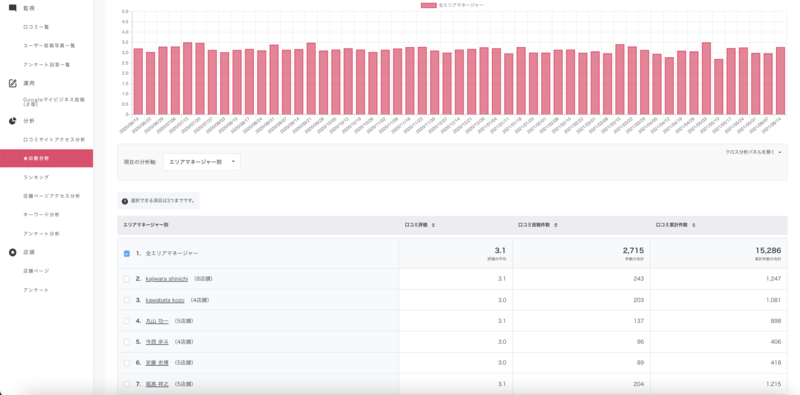The width and height of the screenshot is (800, 395).
Task: Click the 1,081 value in kawabata row
Action: point(773,300)
